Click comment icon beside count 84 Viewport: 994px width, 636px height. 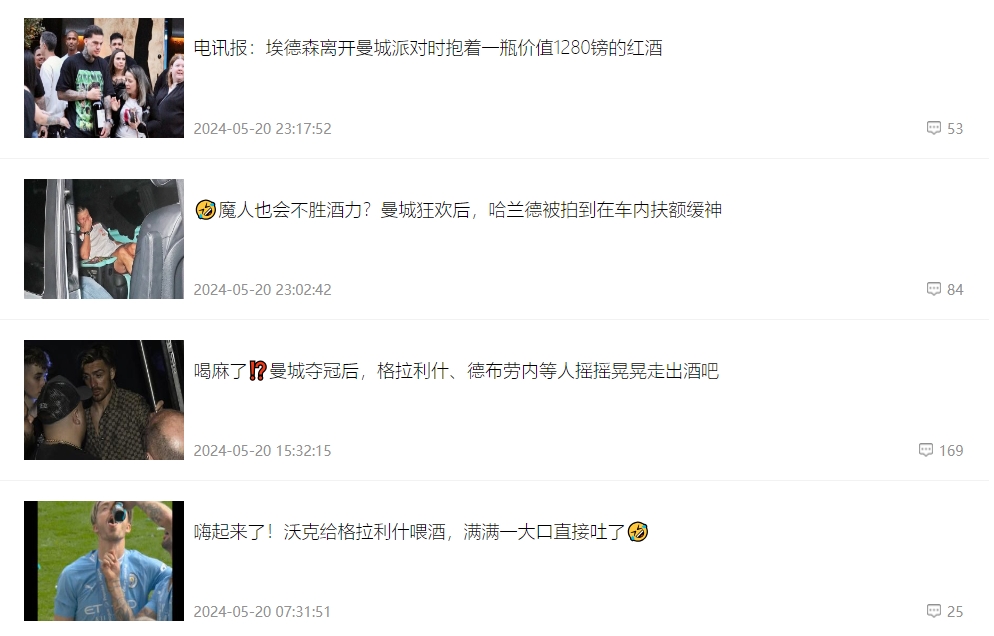pyautogui.click(x=933, y=289)
